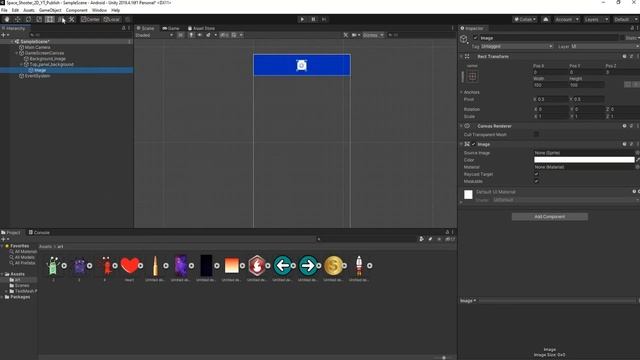640x360 pixels.
Task: Toggle Local handle rotation button
Action: 111,19
